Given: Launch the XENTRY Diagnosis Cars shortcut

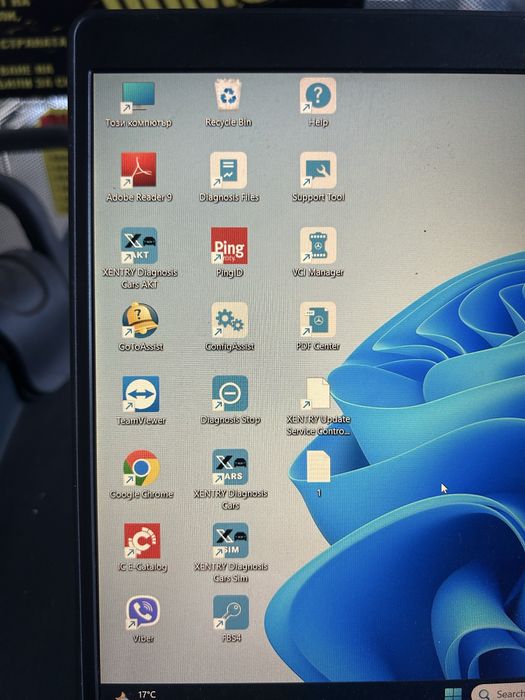Looking at the screenshot, I should click(230, 467).
